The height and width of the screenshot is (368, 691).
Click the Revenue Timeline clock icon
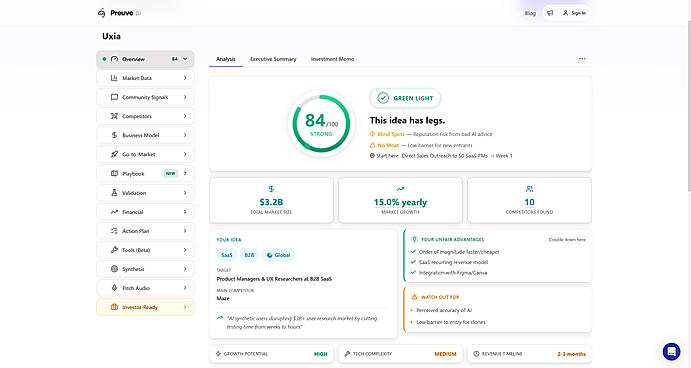476,354
